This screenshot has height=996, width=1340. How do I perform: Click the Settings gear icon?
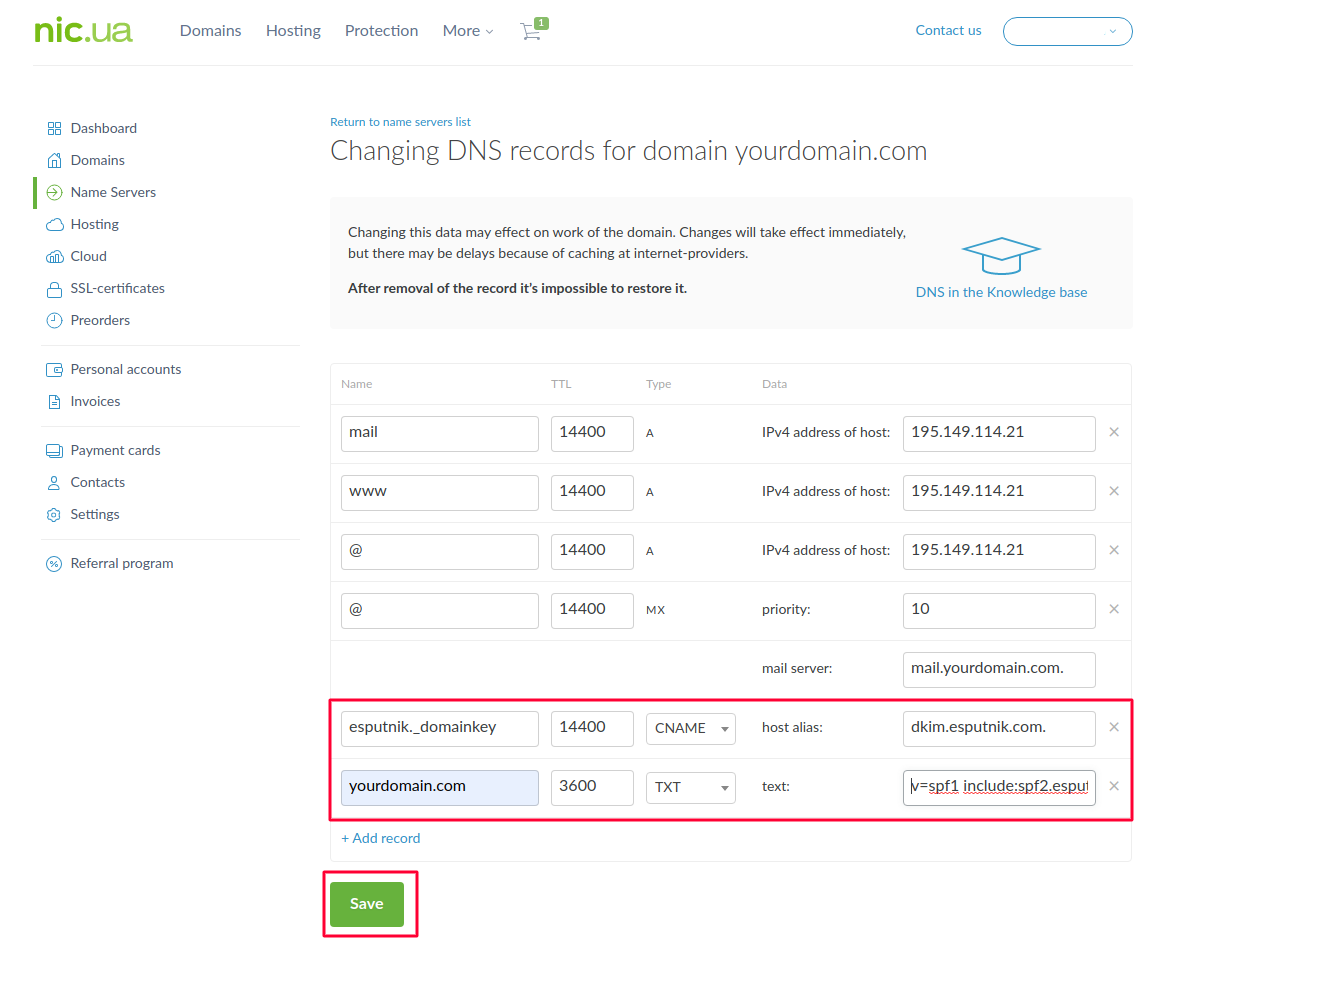tap(54, 515)
